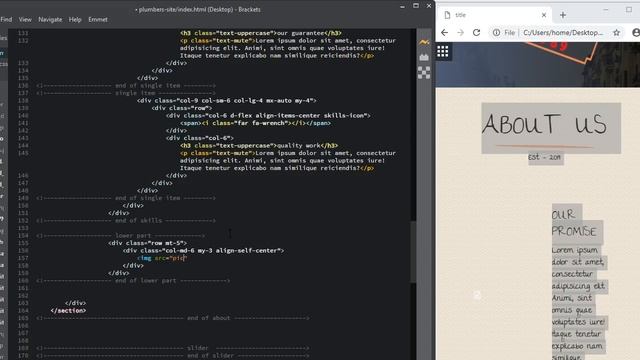
Task: Go forward in the Chrome browser
Action: [x=460, y=32]
